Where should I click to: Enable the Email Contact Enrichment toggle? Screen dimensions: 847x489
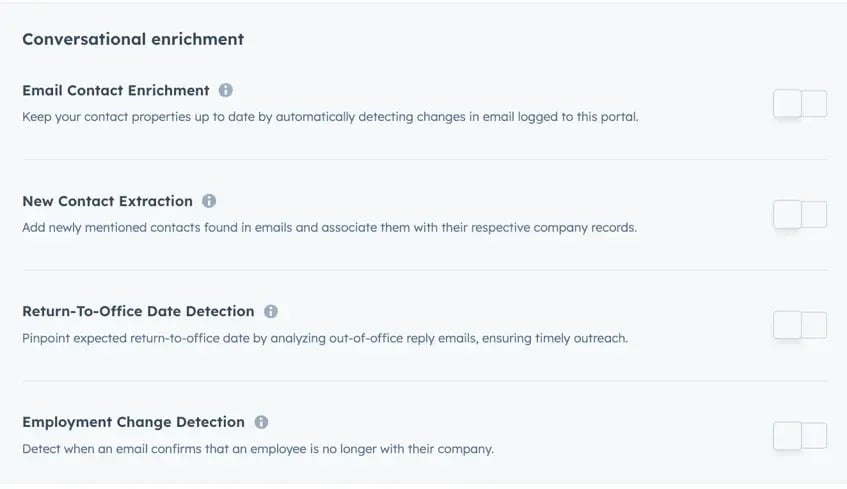coord(799,103)
